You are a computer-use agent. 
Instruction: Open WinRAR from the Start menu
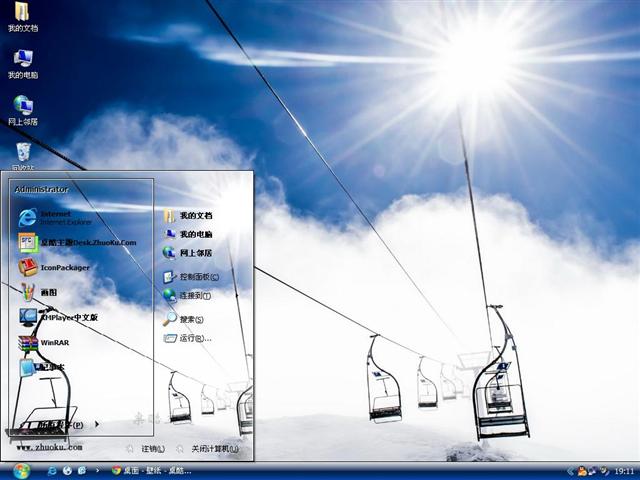tap(44, 342)
